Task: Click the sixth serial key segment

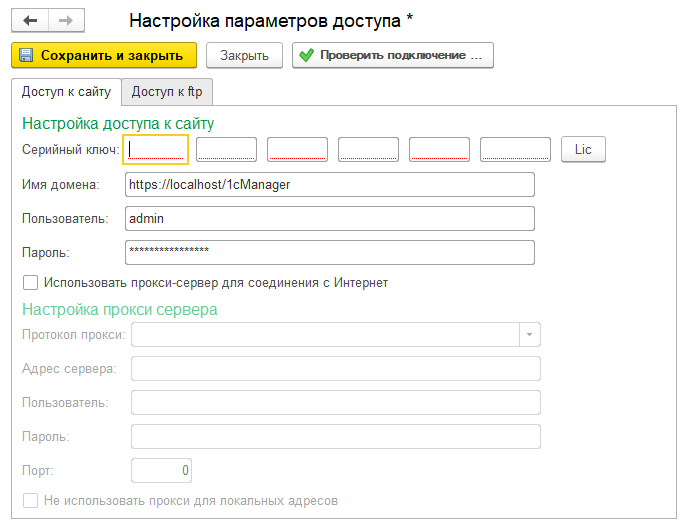Action: [515, 149]
